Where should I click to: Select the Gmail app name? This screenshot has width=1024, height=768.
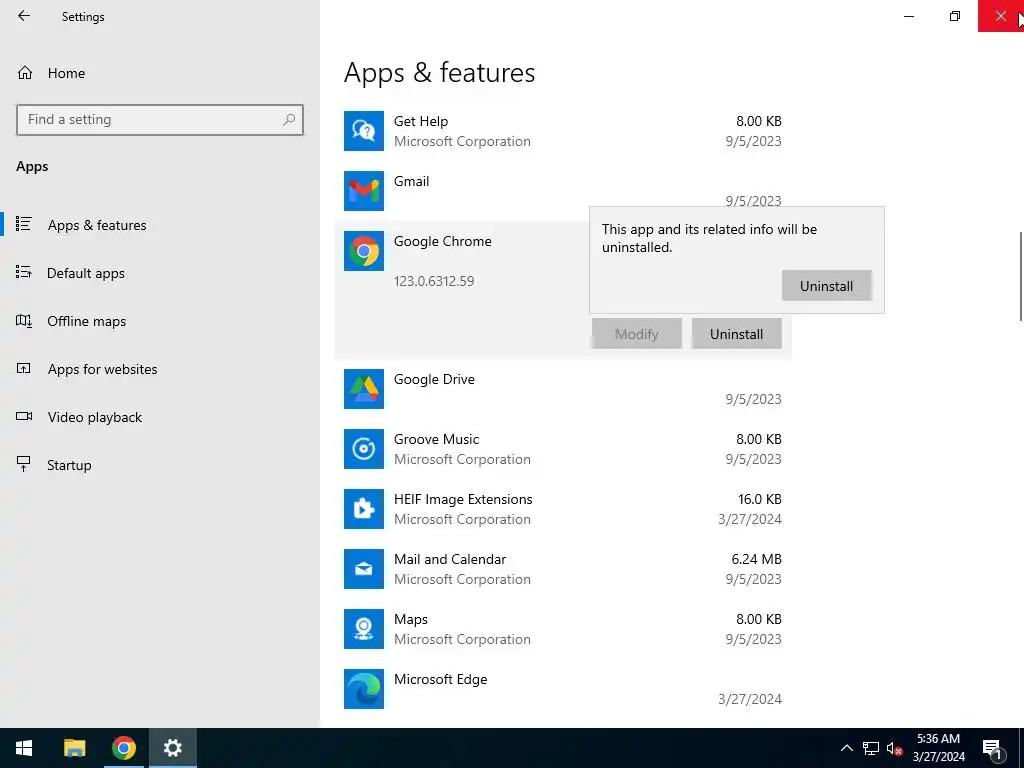point(411,181)
